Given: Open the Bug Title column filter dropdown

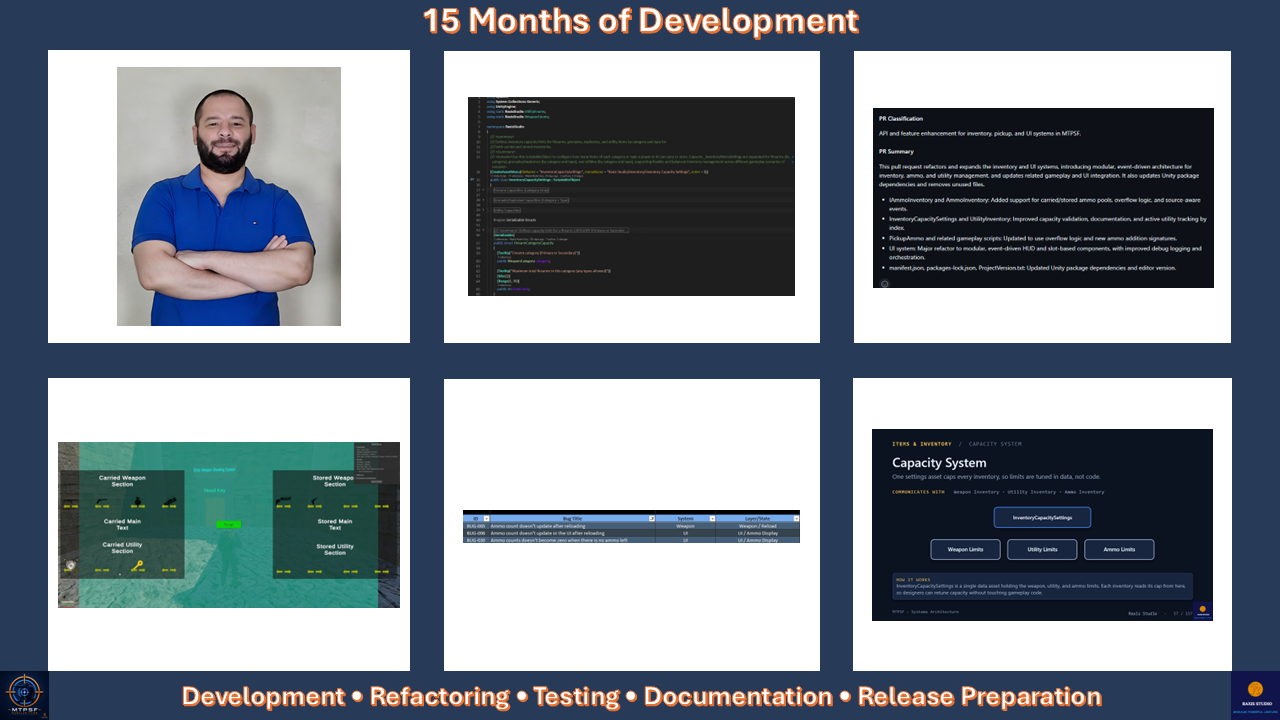Looking at the screenshot, I should click(652, 519).
